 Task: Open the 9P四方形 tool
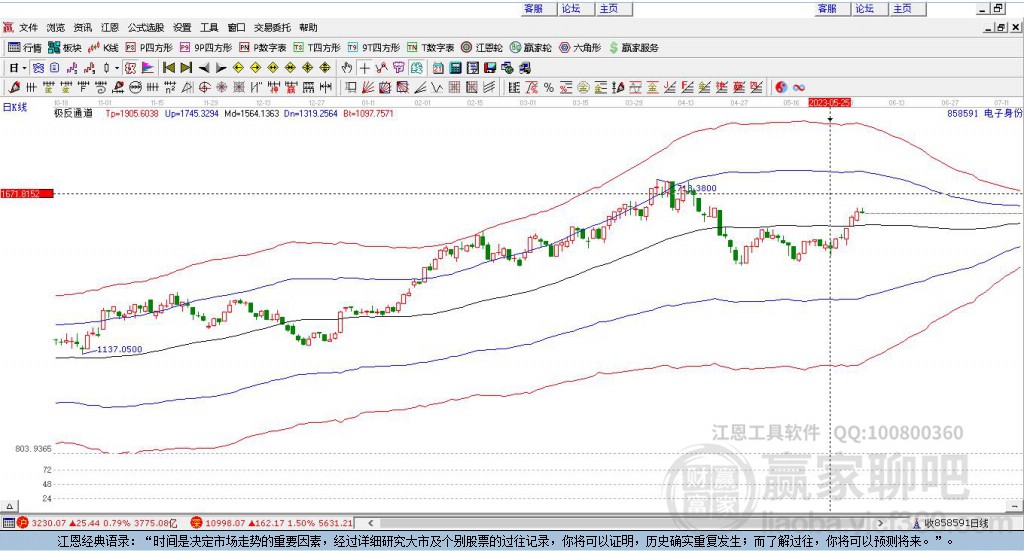point(206,48)
